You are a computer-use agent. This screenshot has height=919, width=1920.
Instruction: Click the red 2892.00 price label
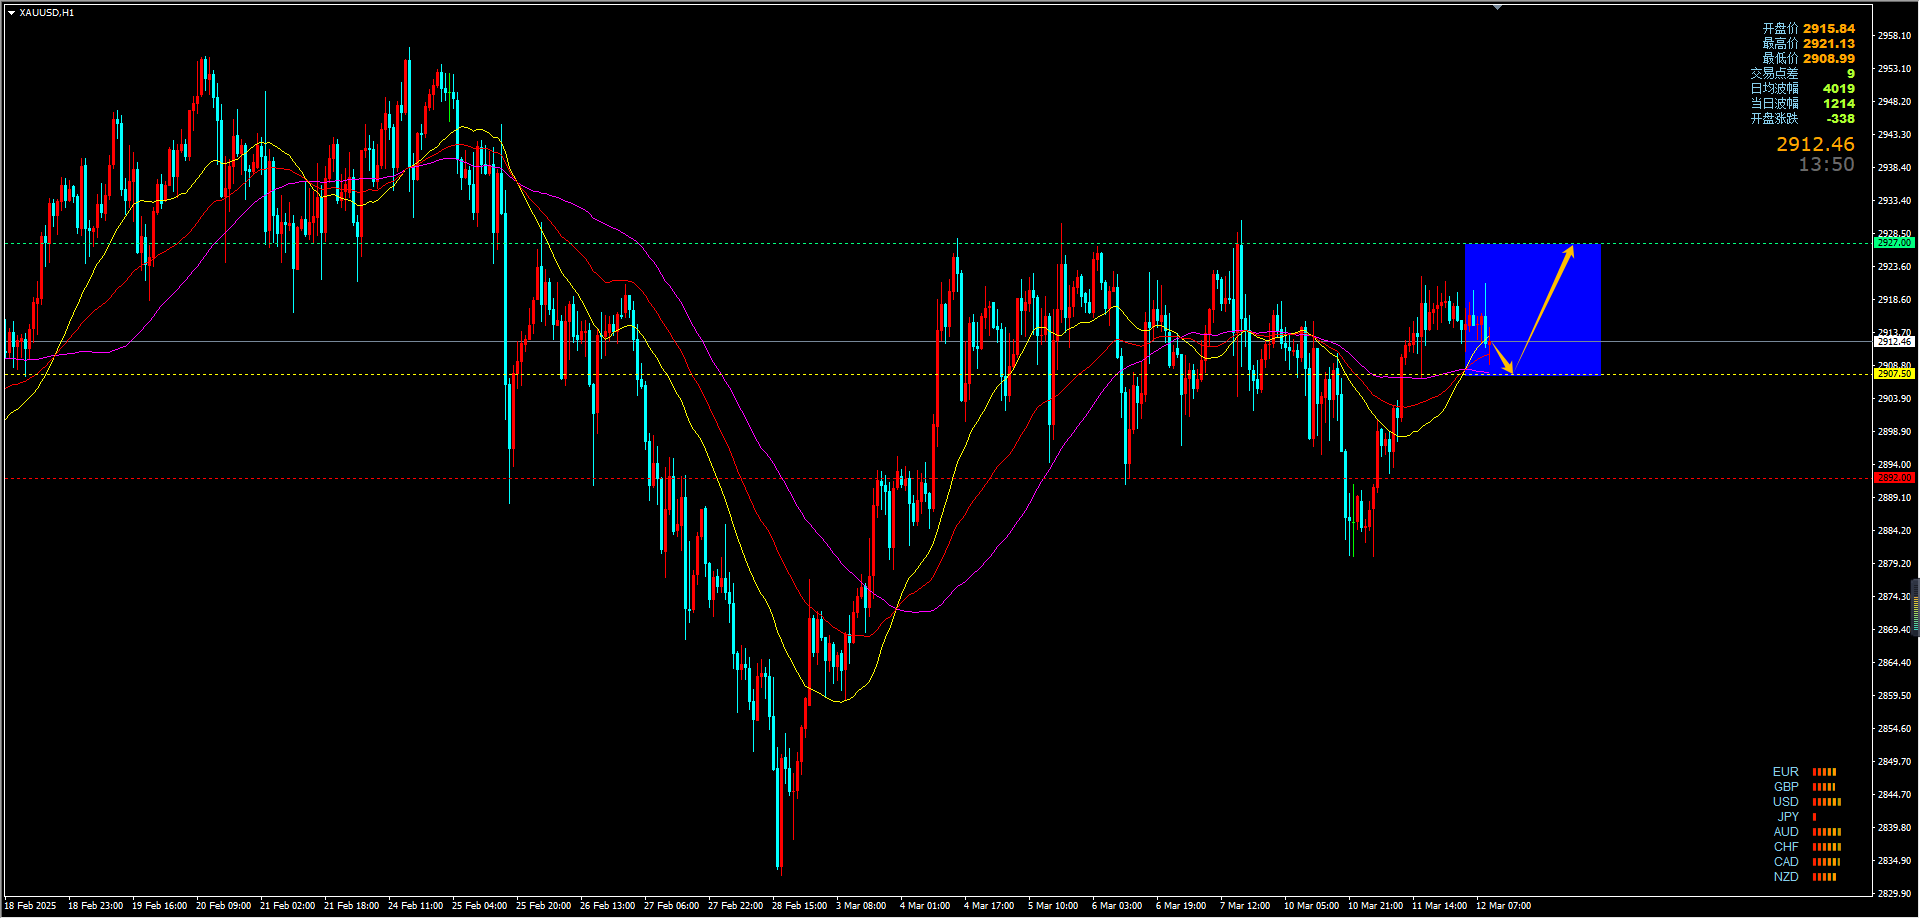(1894, 478)
